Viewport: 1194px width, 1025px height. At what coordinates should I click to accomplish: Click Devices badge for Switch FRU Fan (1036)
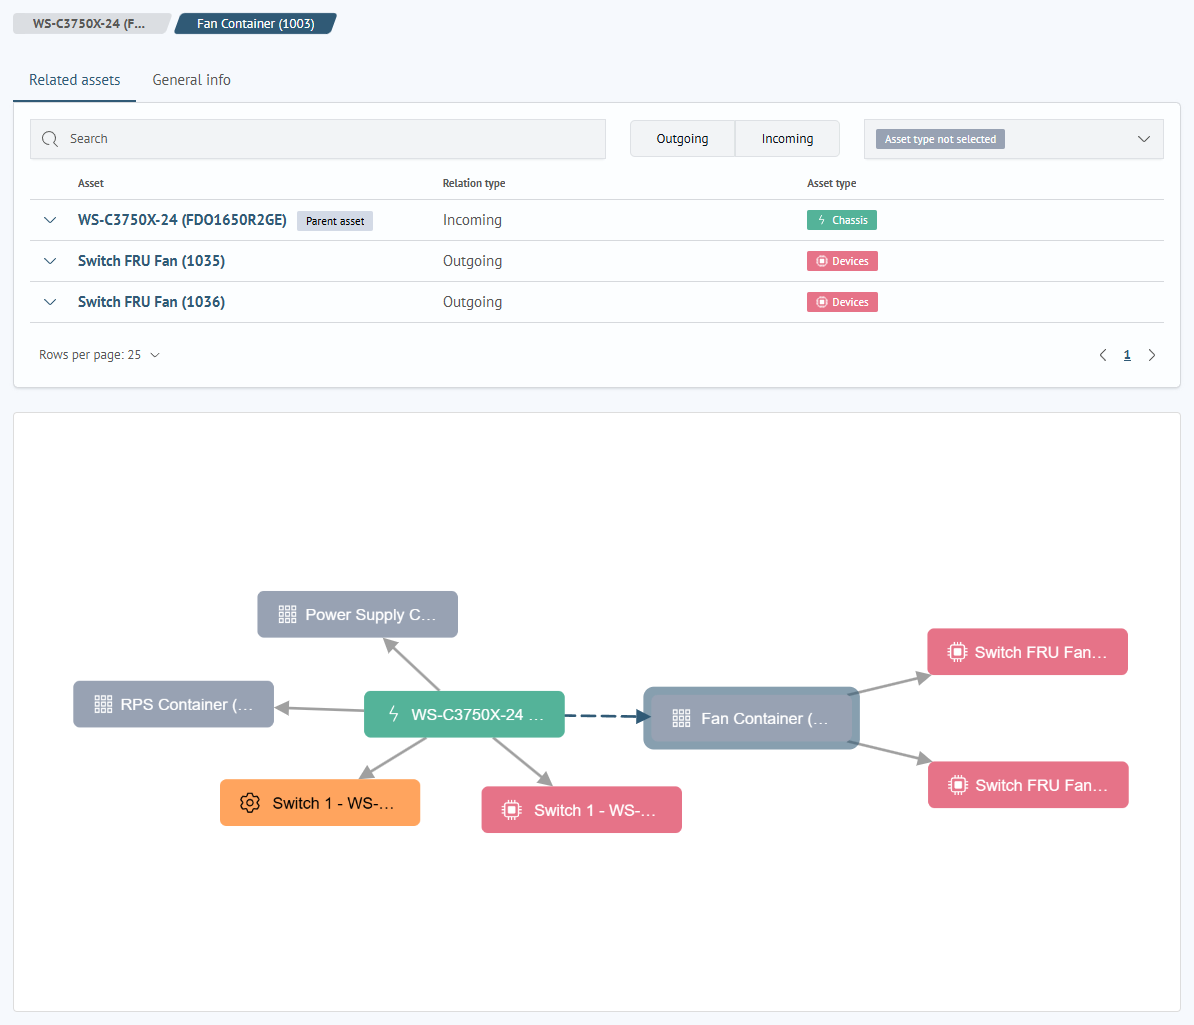point(842,302)
